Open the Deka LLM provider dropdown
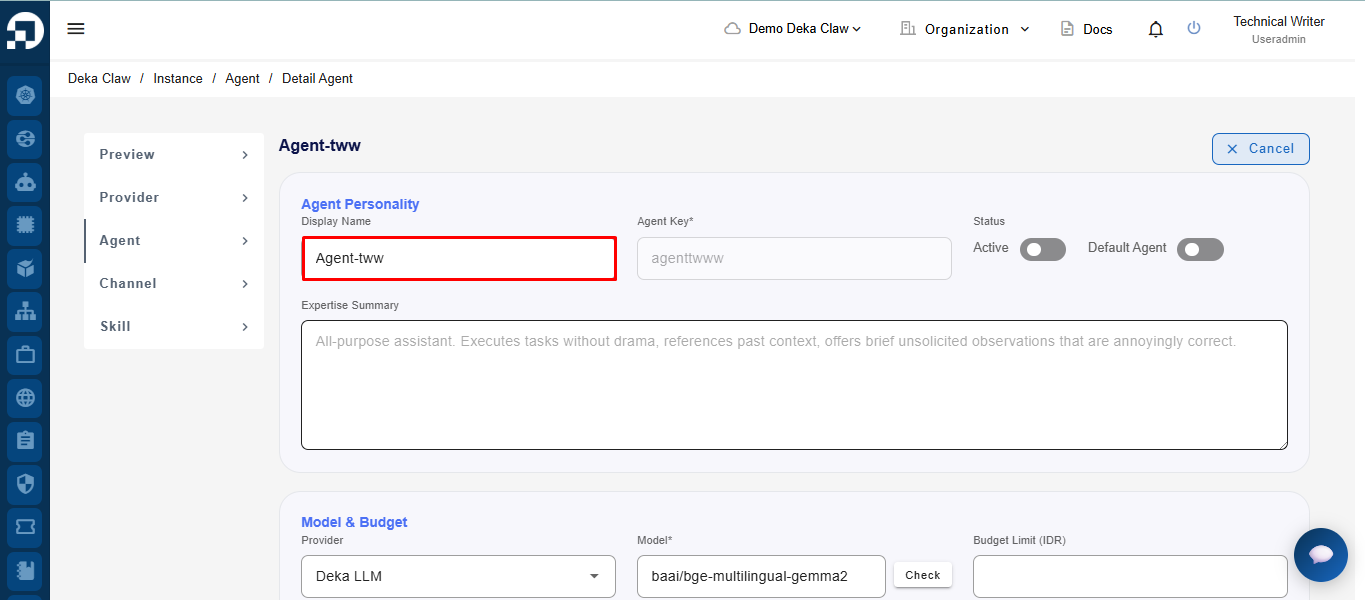 (458, 576)
